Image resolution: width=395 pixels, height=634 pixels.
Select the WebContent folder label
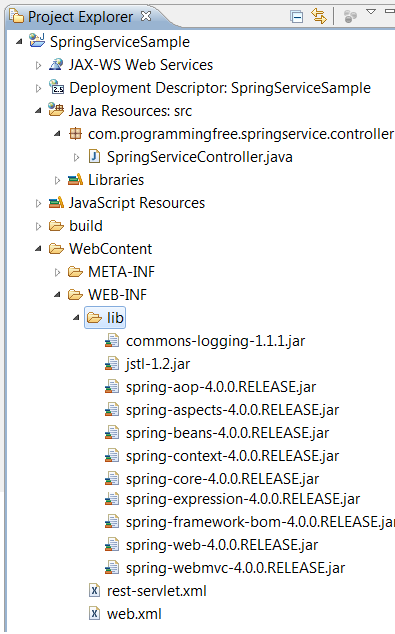[x=110, y=249]
